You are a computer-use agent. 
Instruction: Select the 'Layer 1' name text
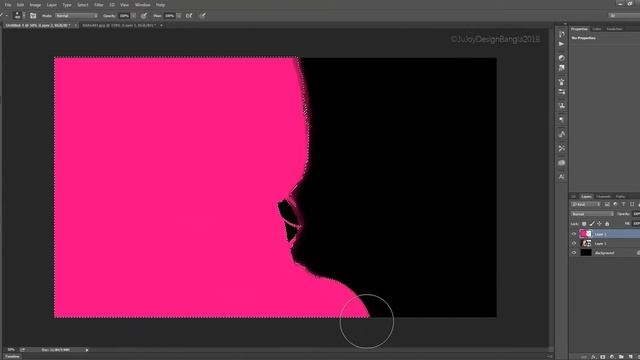pos(600,244)
